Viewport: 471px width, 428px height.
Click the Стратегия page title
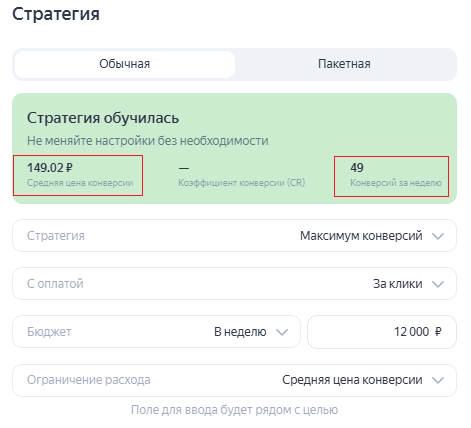56,14
